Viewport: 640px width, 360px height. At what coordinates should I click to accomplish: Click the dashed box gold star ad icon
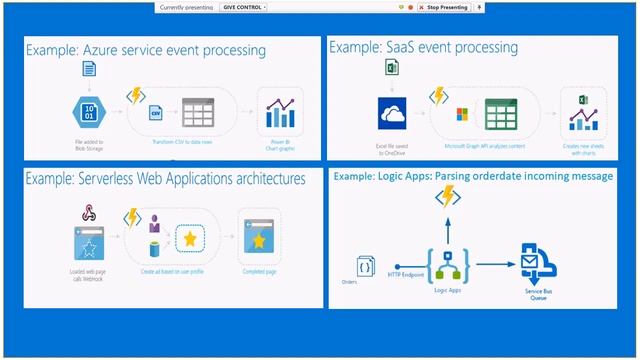190,238
